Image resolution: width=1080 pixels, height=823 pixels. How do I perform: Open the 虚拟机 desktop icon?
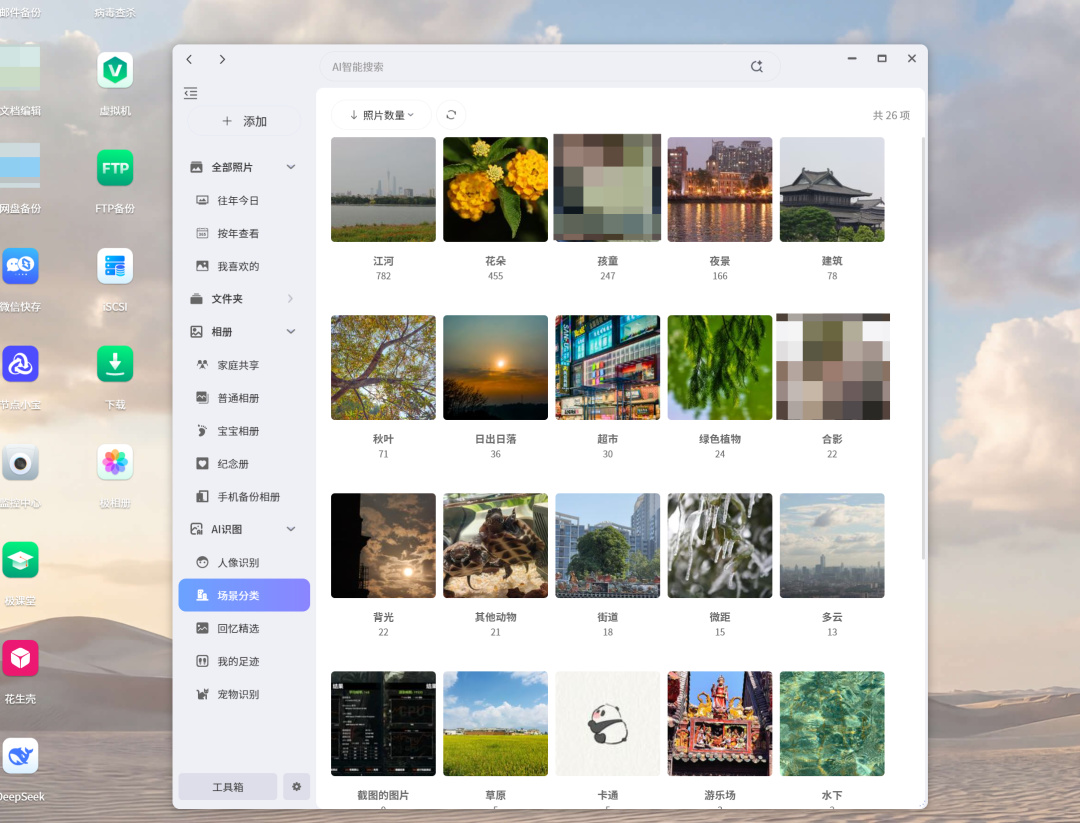click(x=115, y=70)
